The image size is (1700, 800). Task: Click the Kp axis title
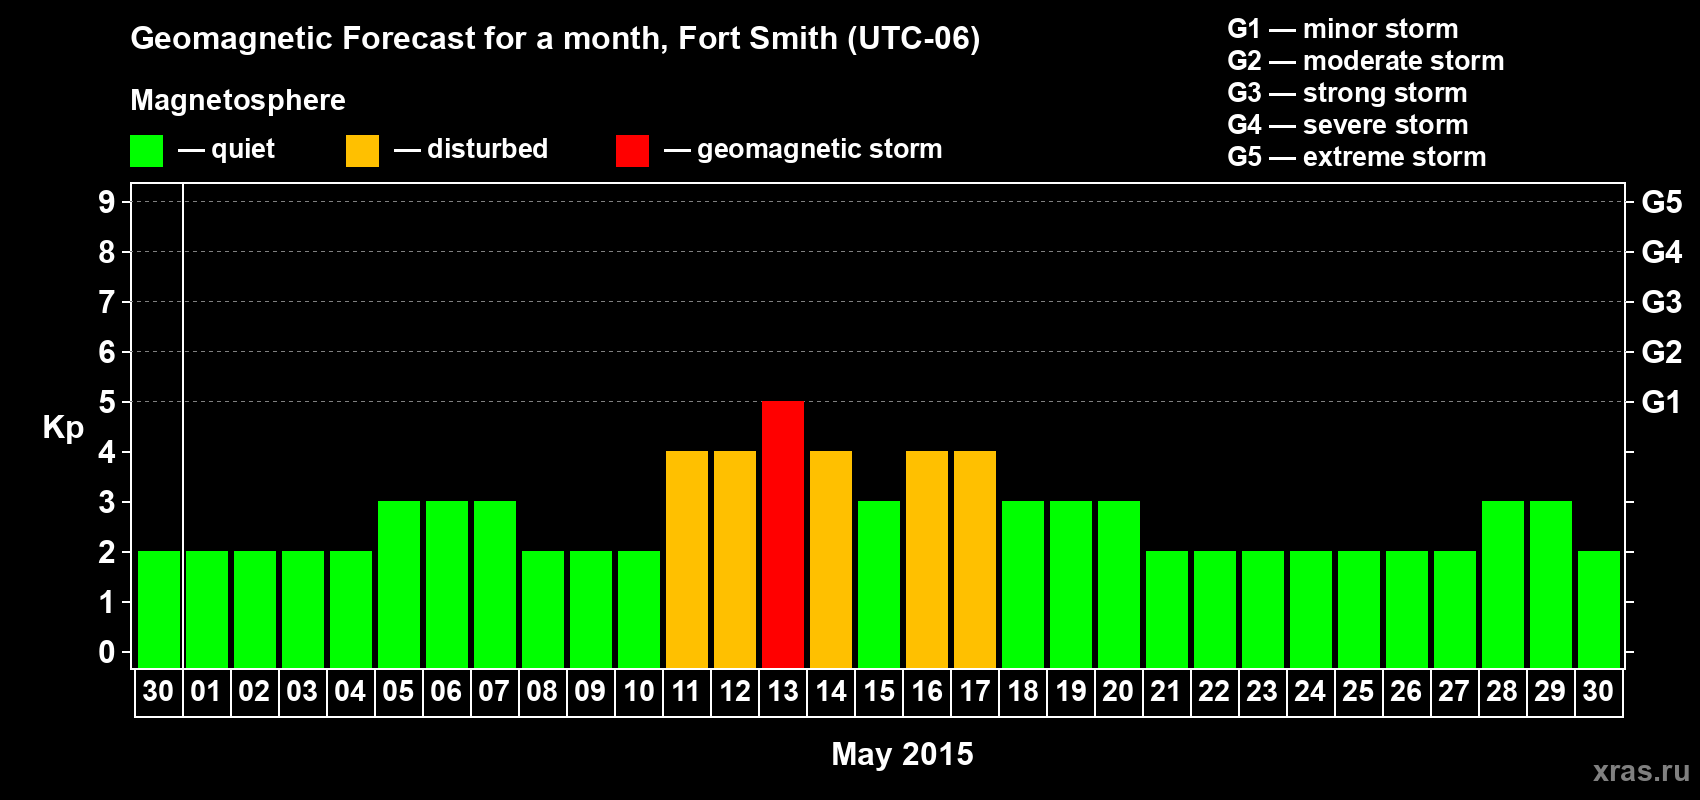(x=63, y=428)
